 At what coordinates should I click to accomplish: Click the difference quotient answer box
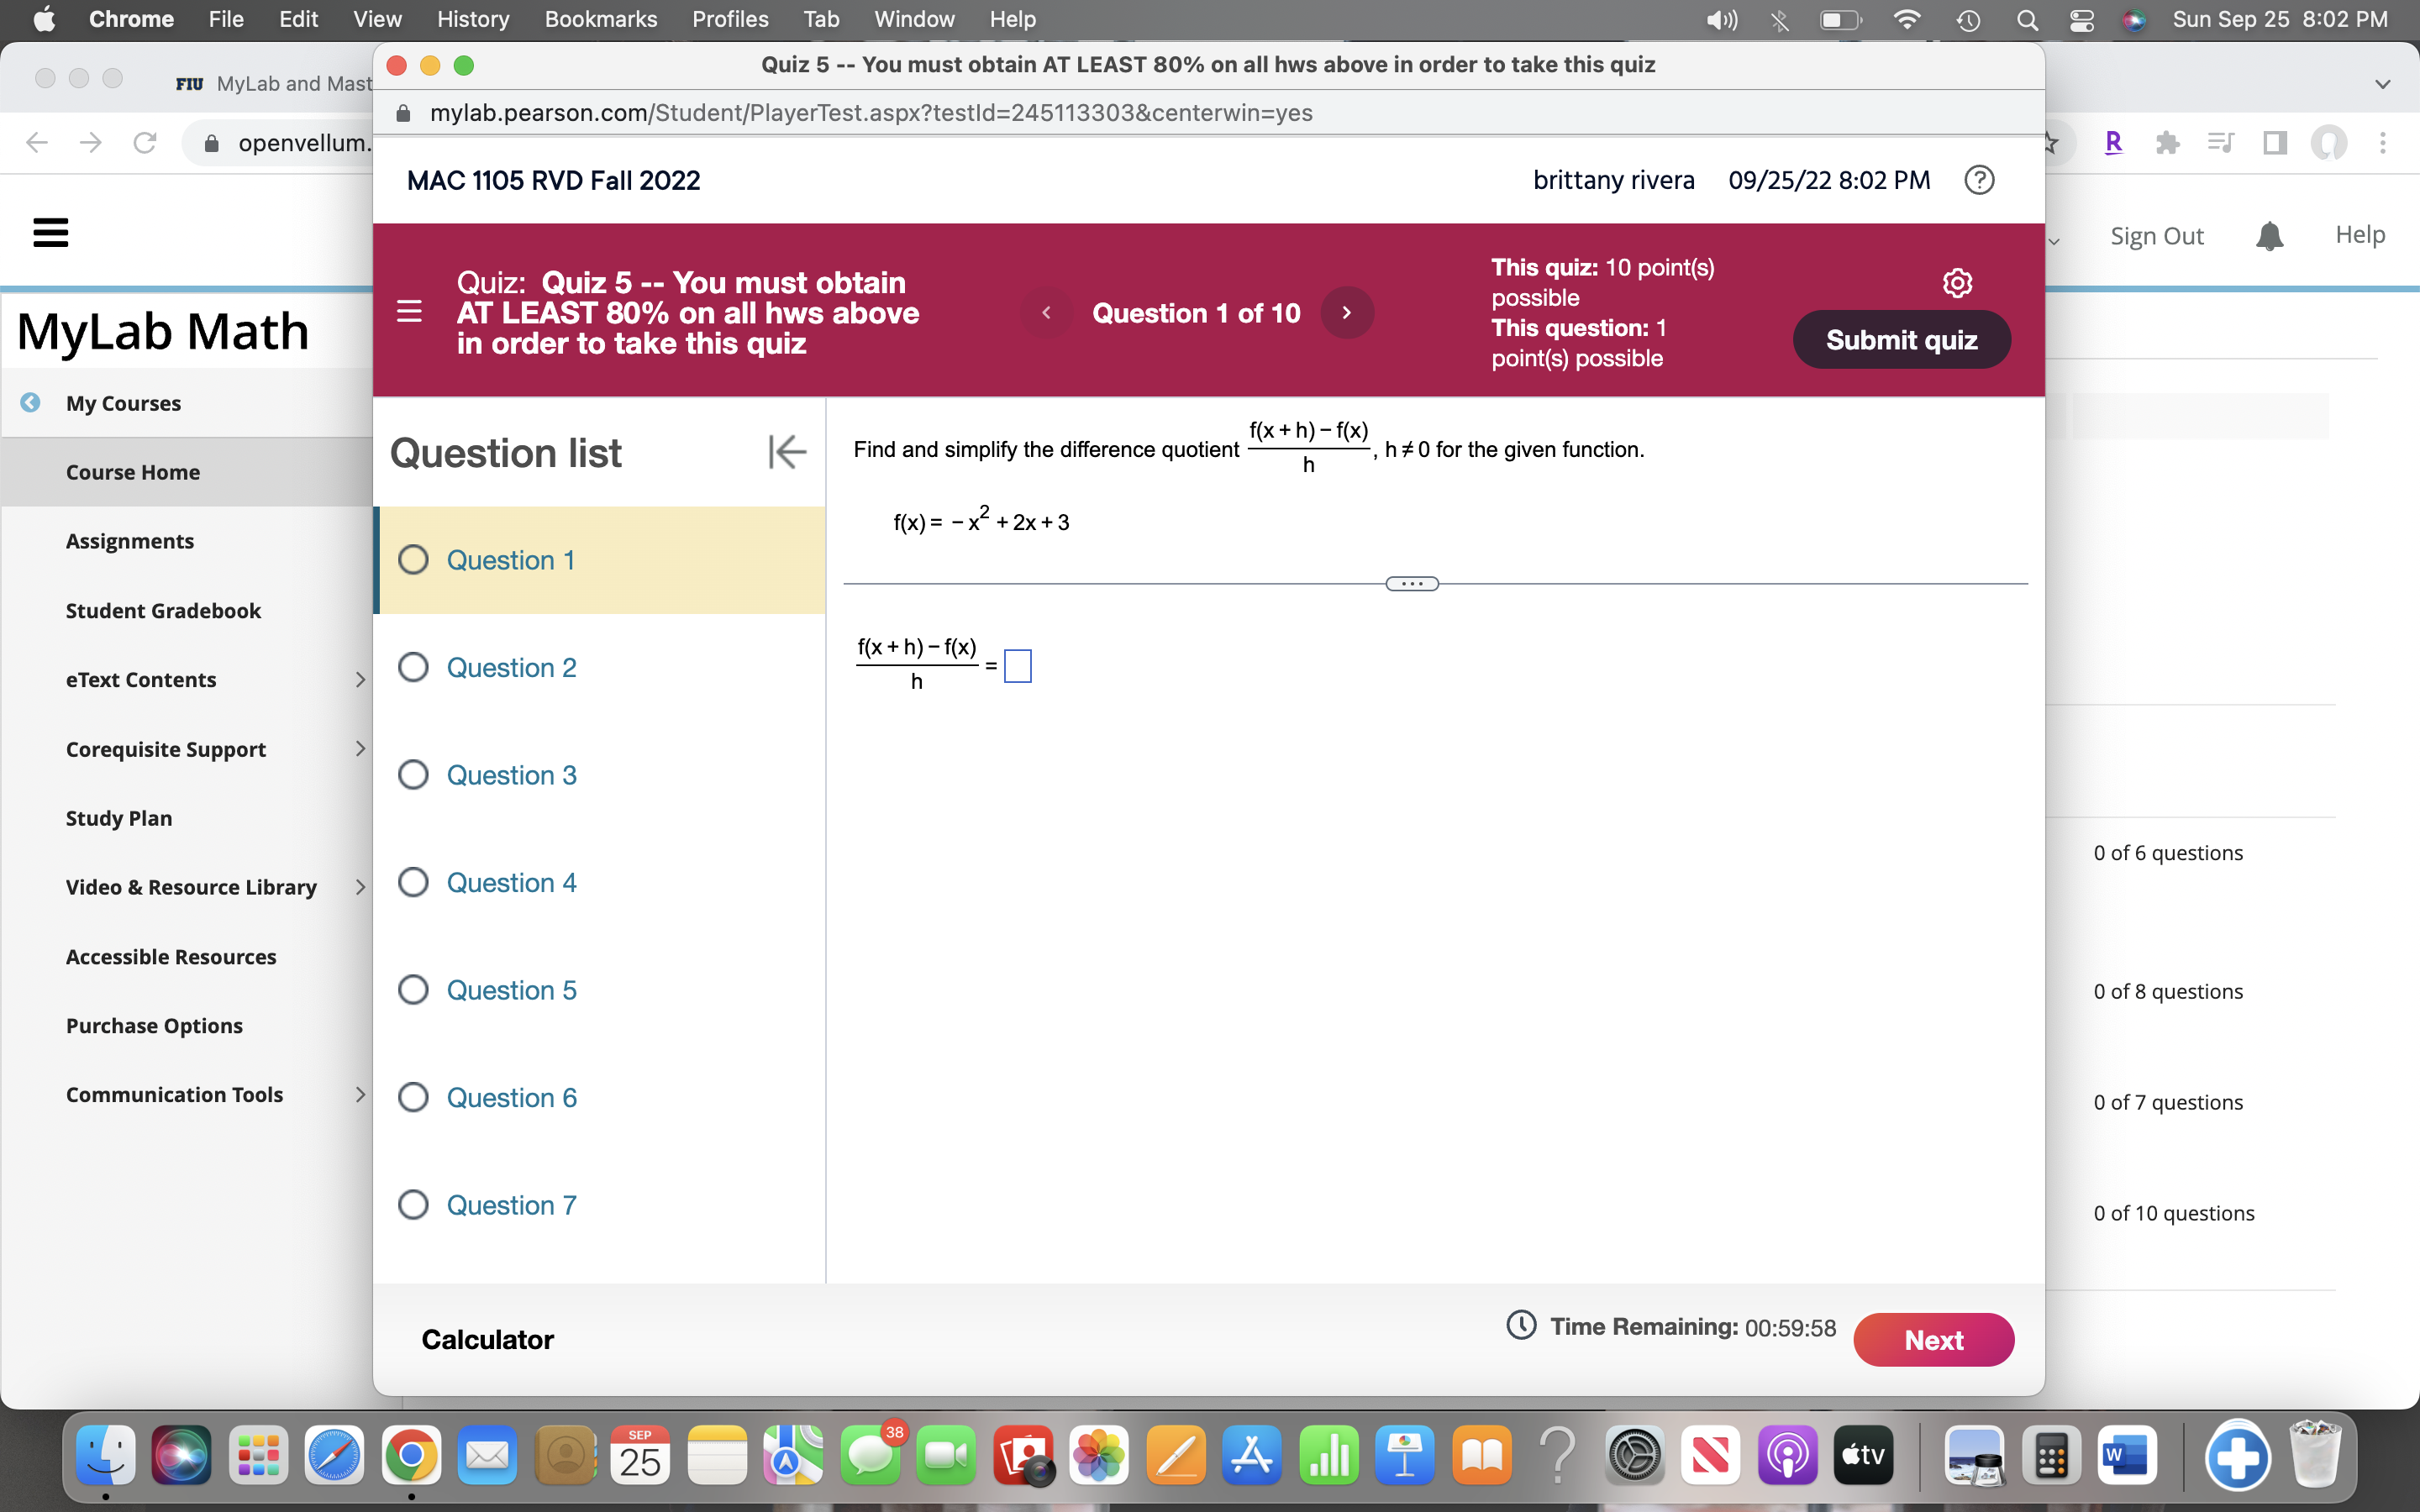pos(1017,666)
